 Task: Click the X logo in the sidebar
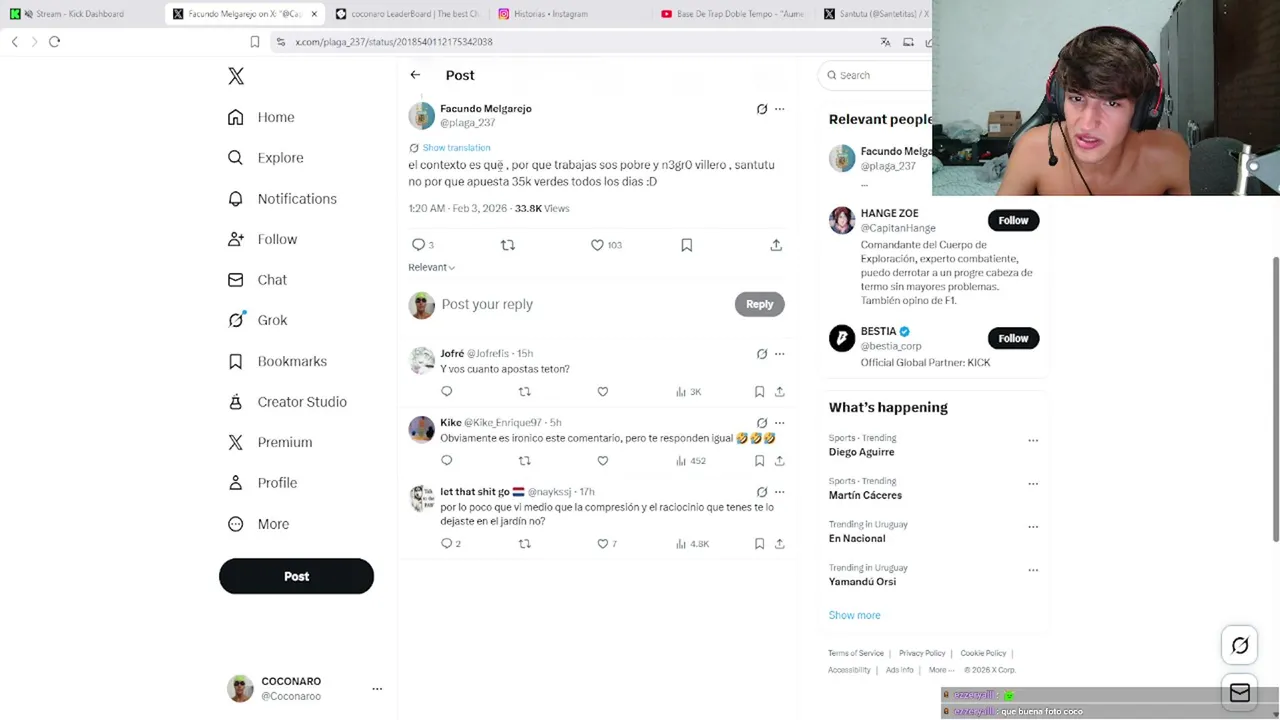point(236,76)
